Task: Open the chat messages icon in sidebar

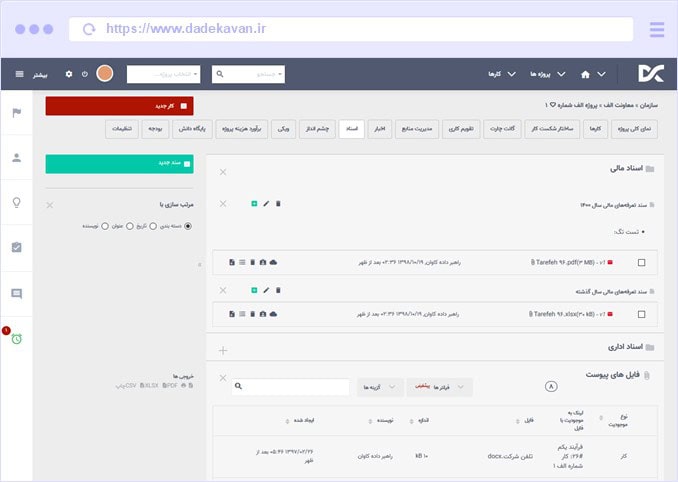Action: (16, 293)
